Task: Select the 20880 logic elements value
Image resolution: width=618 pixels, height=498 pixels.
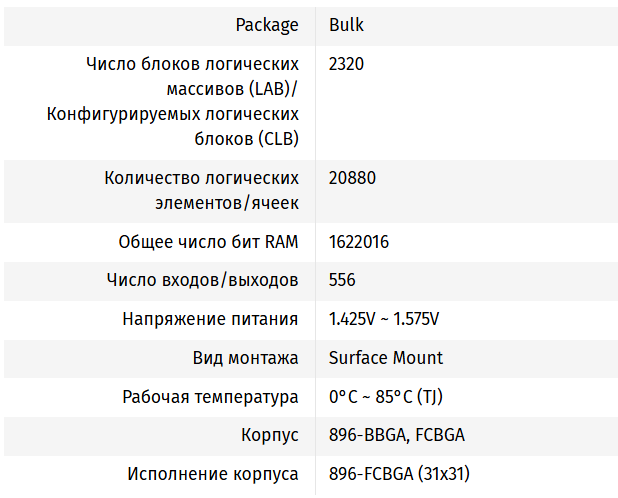Action: point(352,178)
